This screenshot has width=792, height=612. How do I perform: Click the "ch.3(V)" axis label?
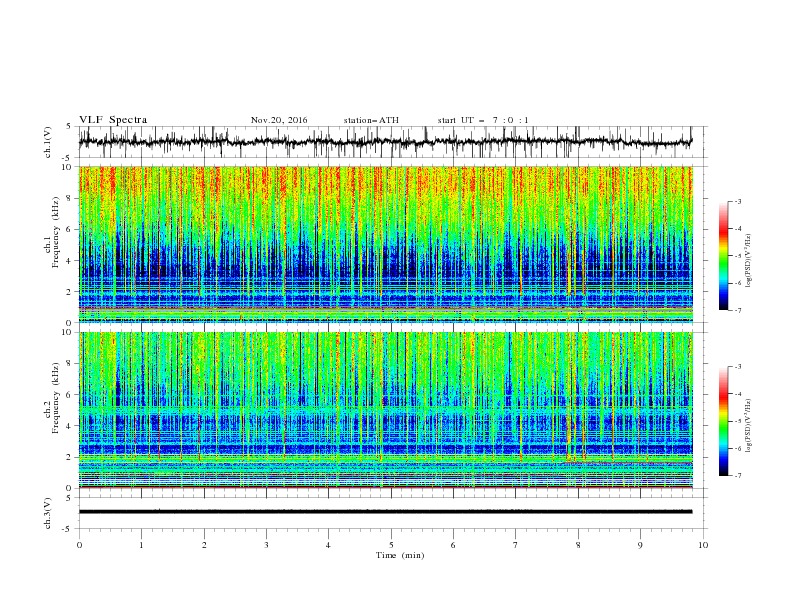[48, 513]
